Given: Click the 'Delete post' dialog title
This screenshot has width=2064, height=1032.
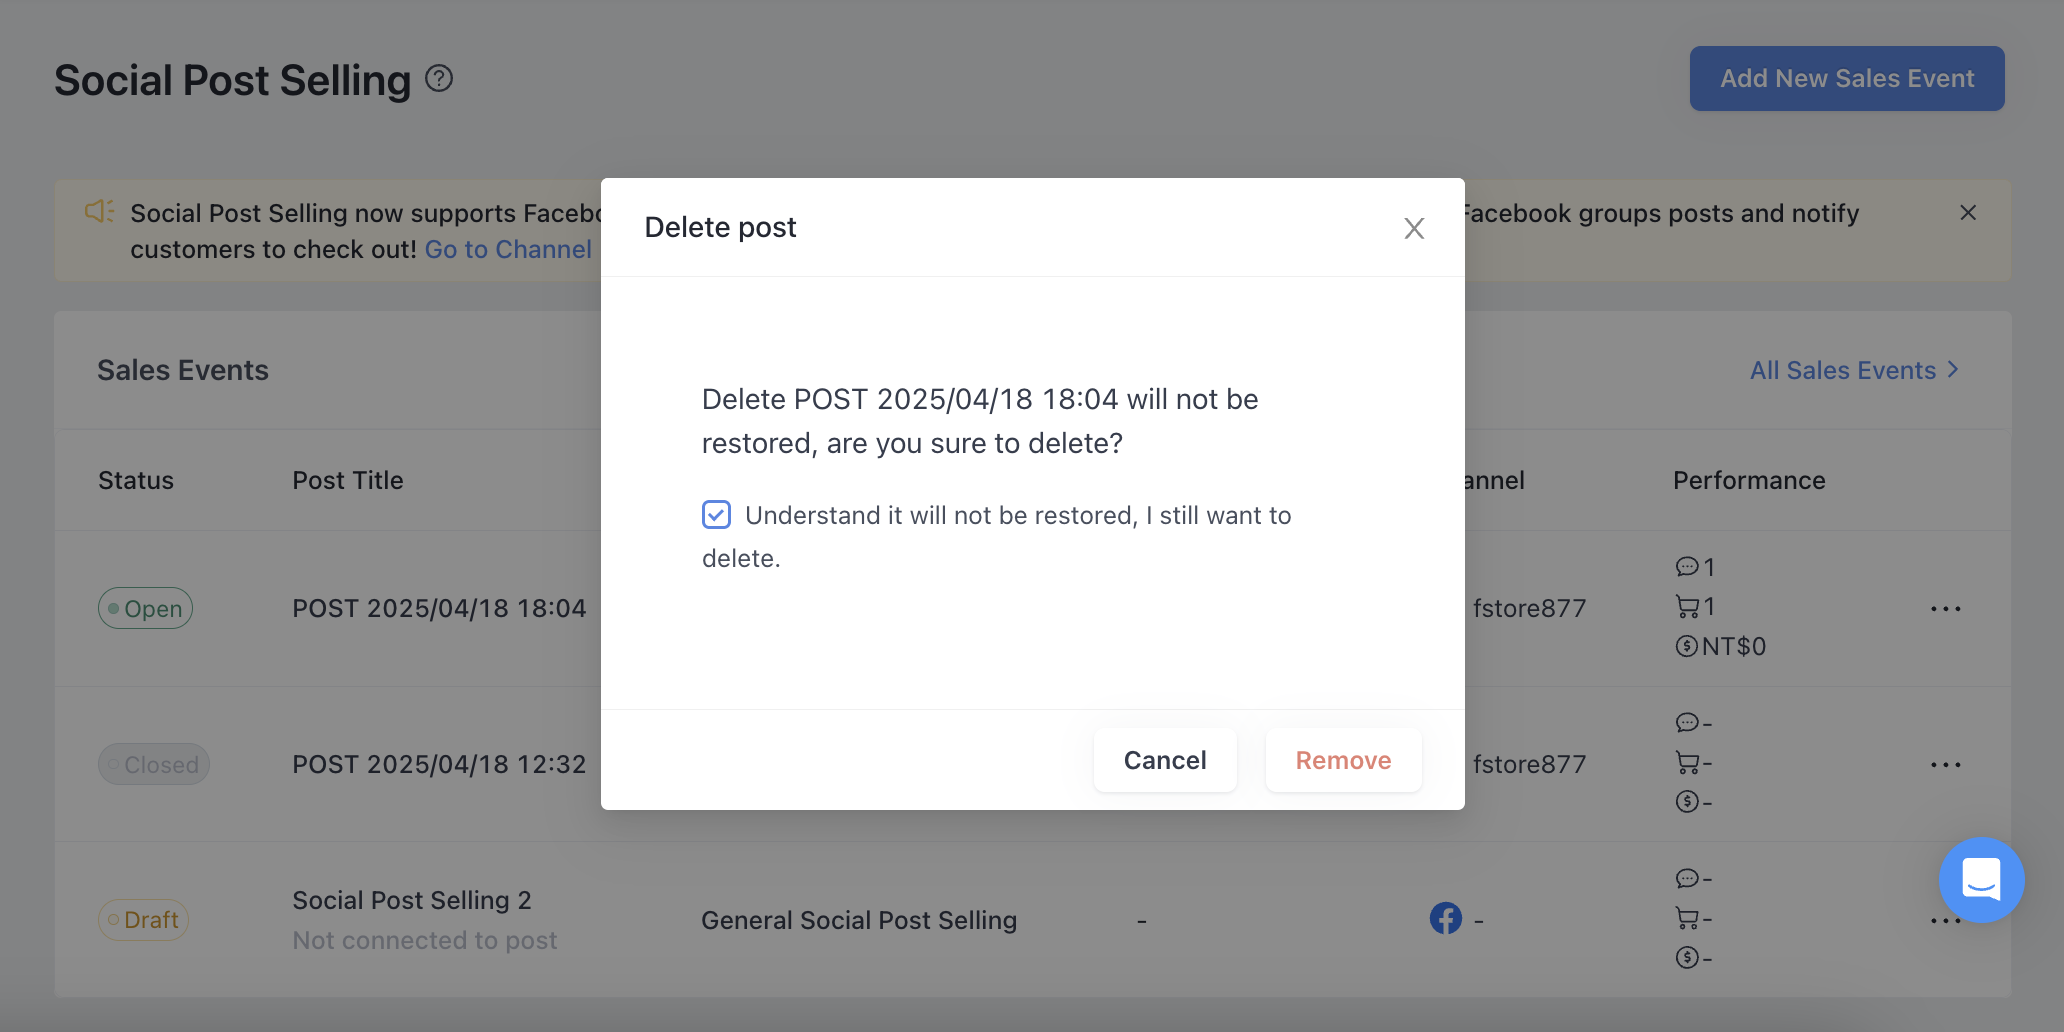Looking at the screenshot, I should tap(720, 227).
